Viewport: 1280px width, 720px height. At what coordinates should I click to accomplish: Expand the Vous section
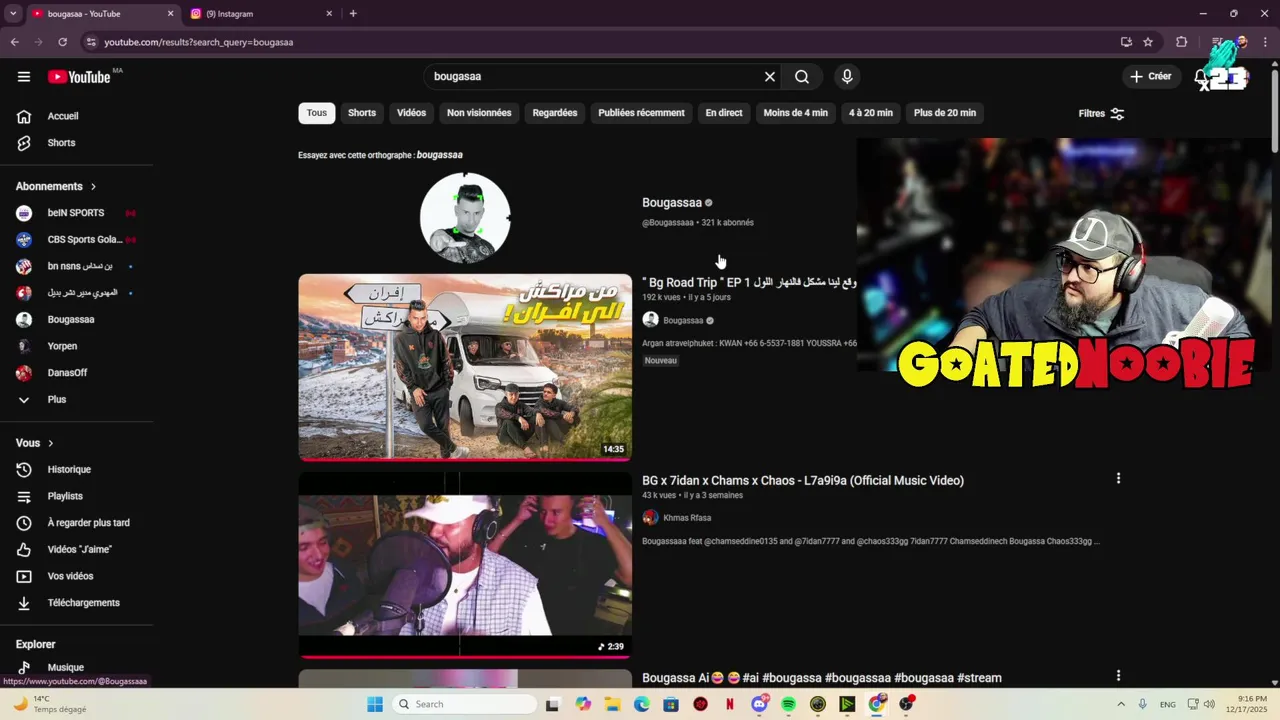pos(35,443)
